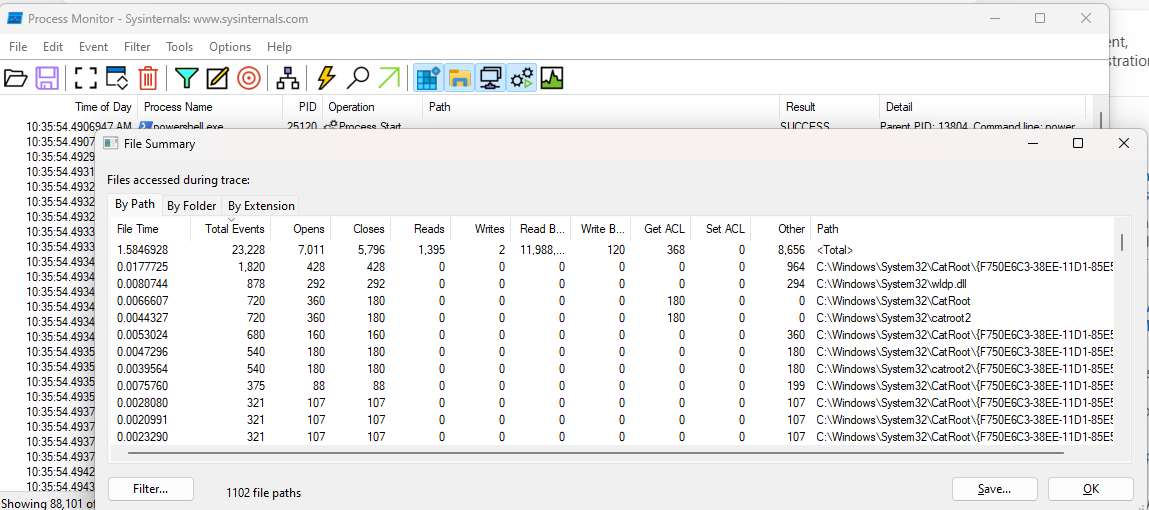Click the Filter... button in File Summary
This screenshot has height=510, width=1149.
pyautogui.click(x=150, y=489)
